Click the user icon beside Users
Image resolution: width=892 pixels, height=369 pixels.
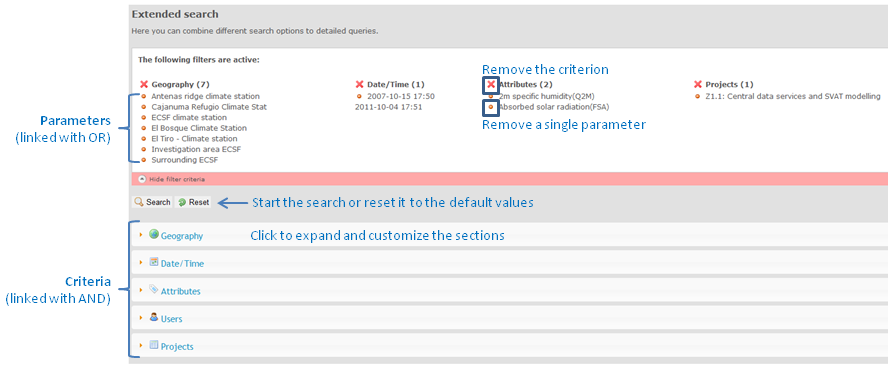coord(154,317)
